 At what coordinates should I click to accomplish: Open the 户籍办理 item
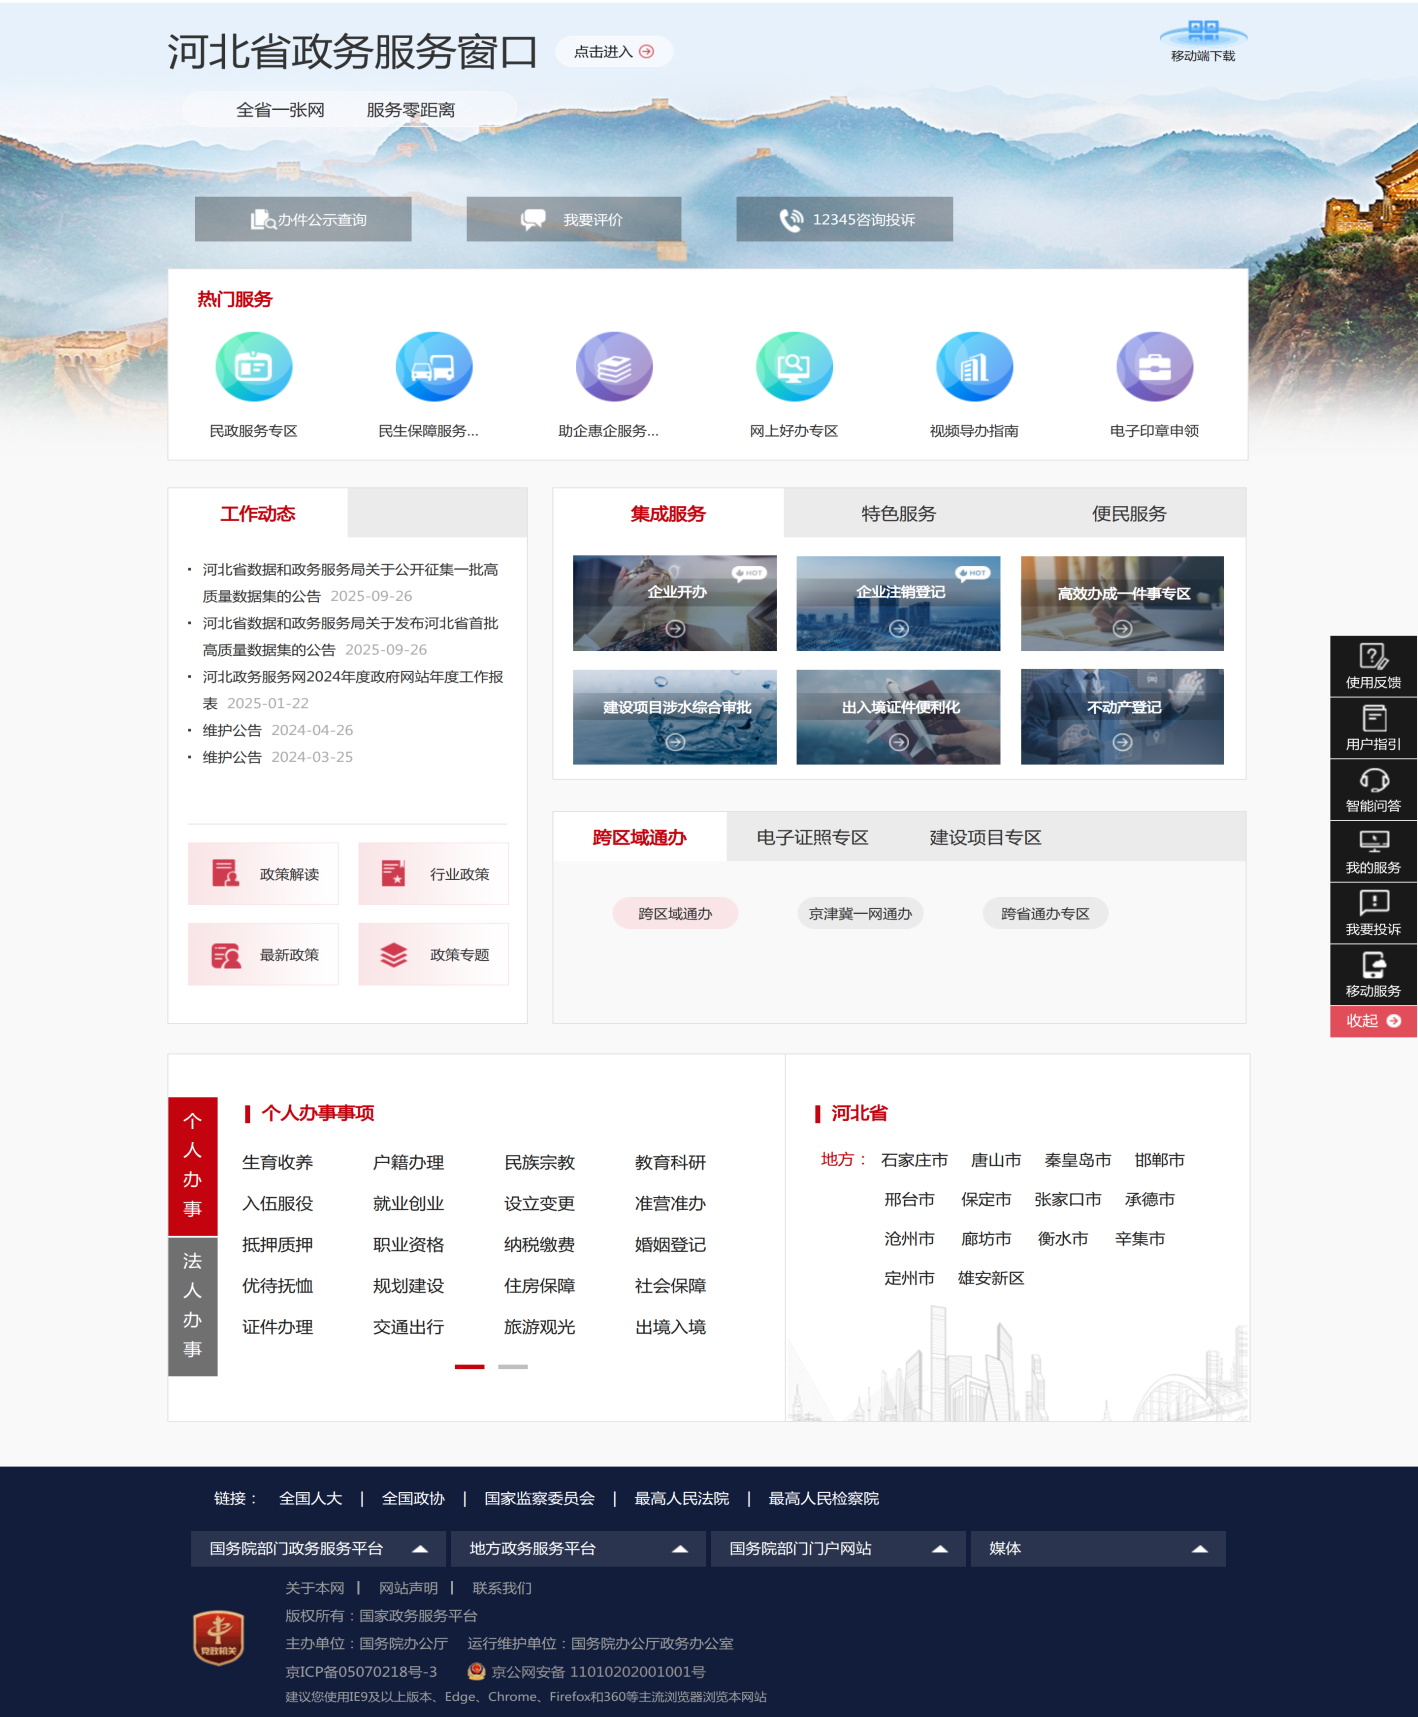coord(408,1162)
